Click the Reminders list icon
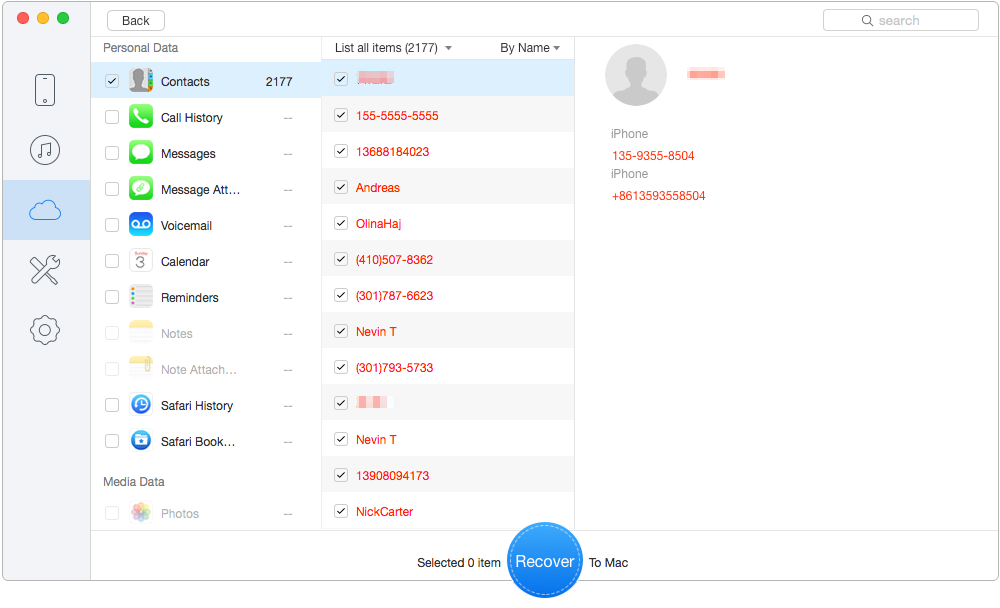The height and width of the screenshot is (608, 1000). pos(141,297)
